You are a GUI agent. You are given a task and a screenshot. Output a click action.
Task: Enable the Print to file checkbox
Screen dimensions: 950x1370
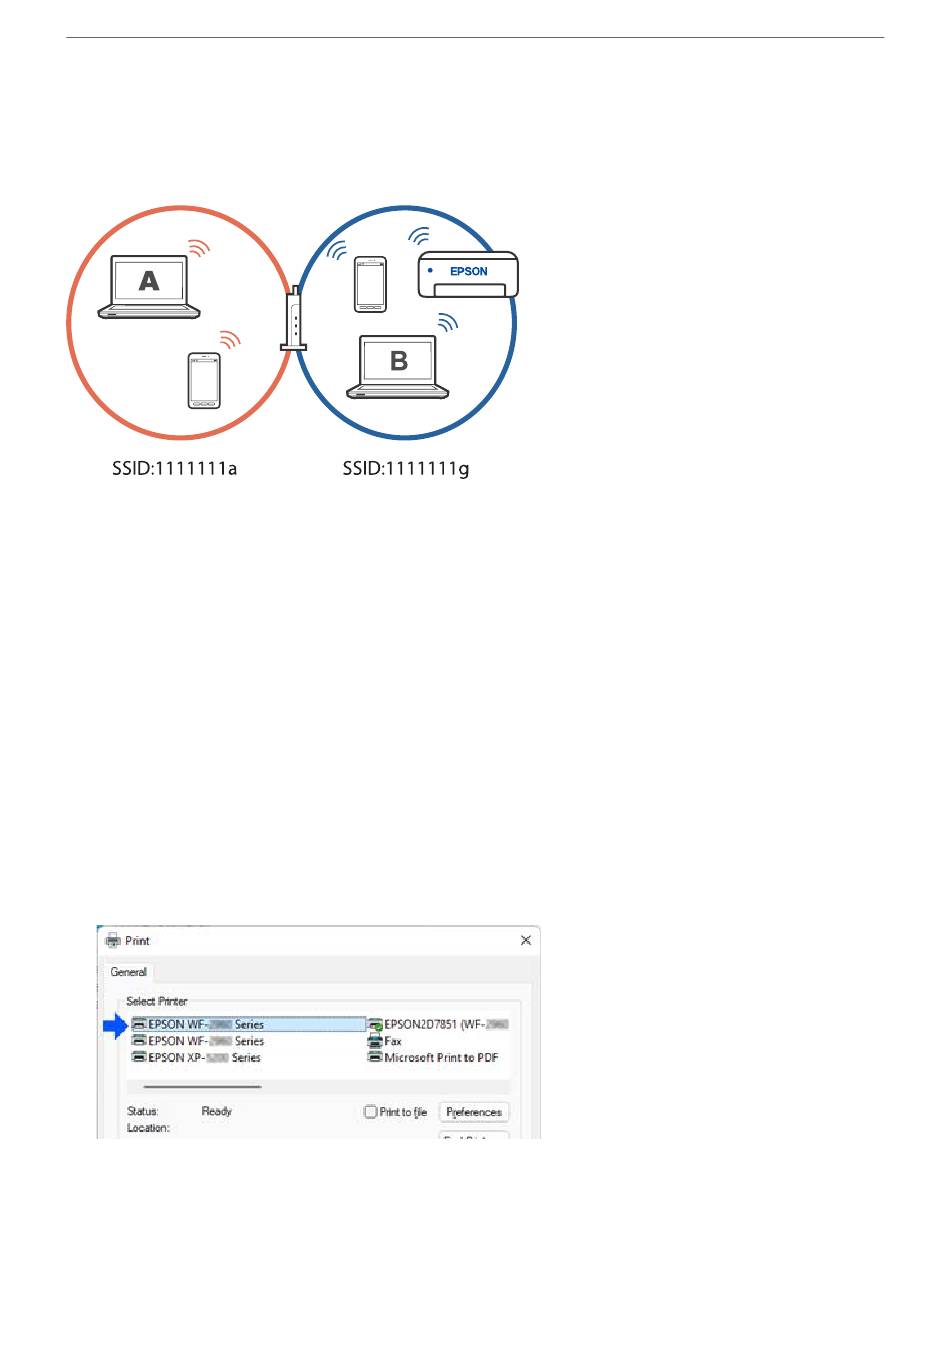click(x=371, y=1111)
